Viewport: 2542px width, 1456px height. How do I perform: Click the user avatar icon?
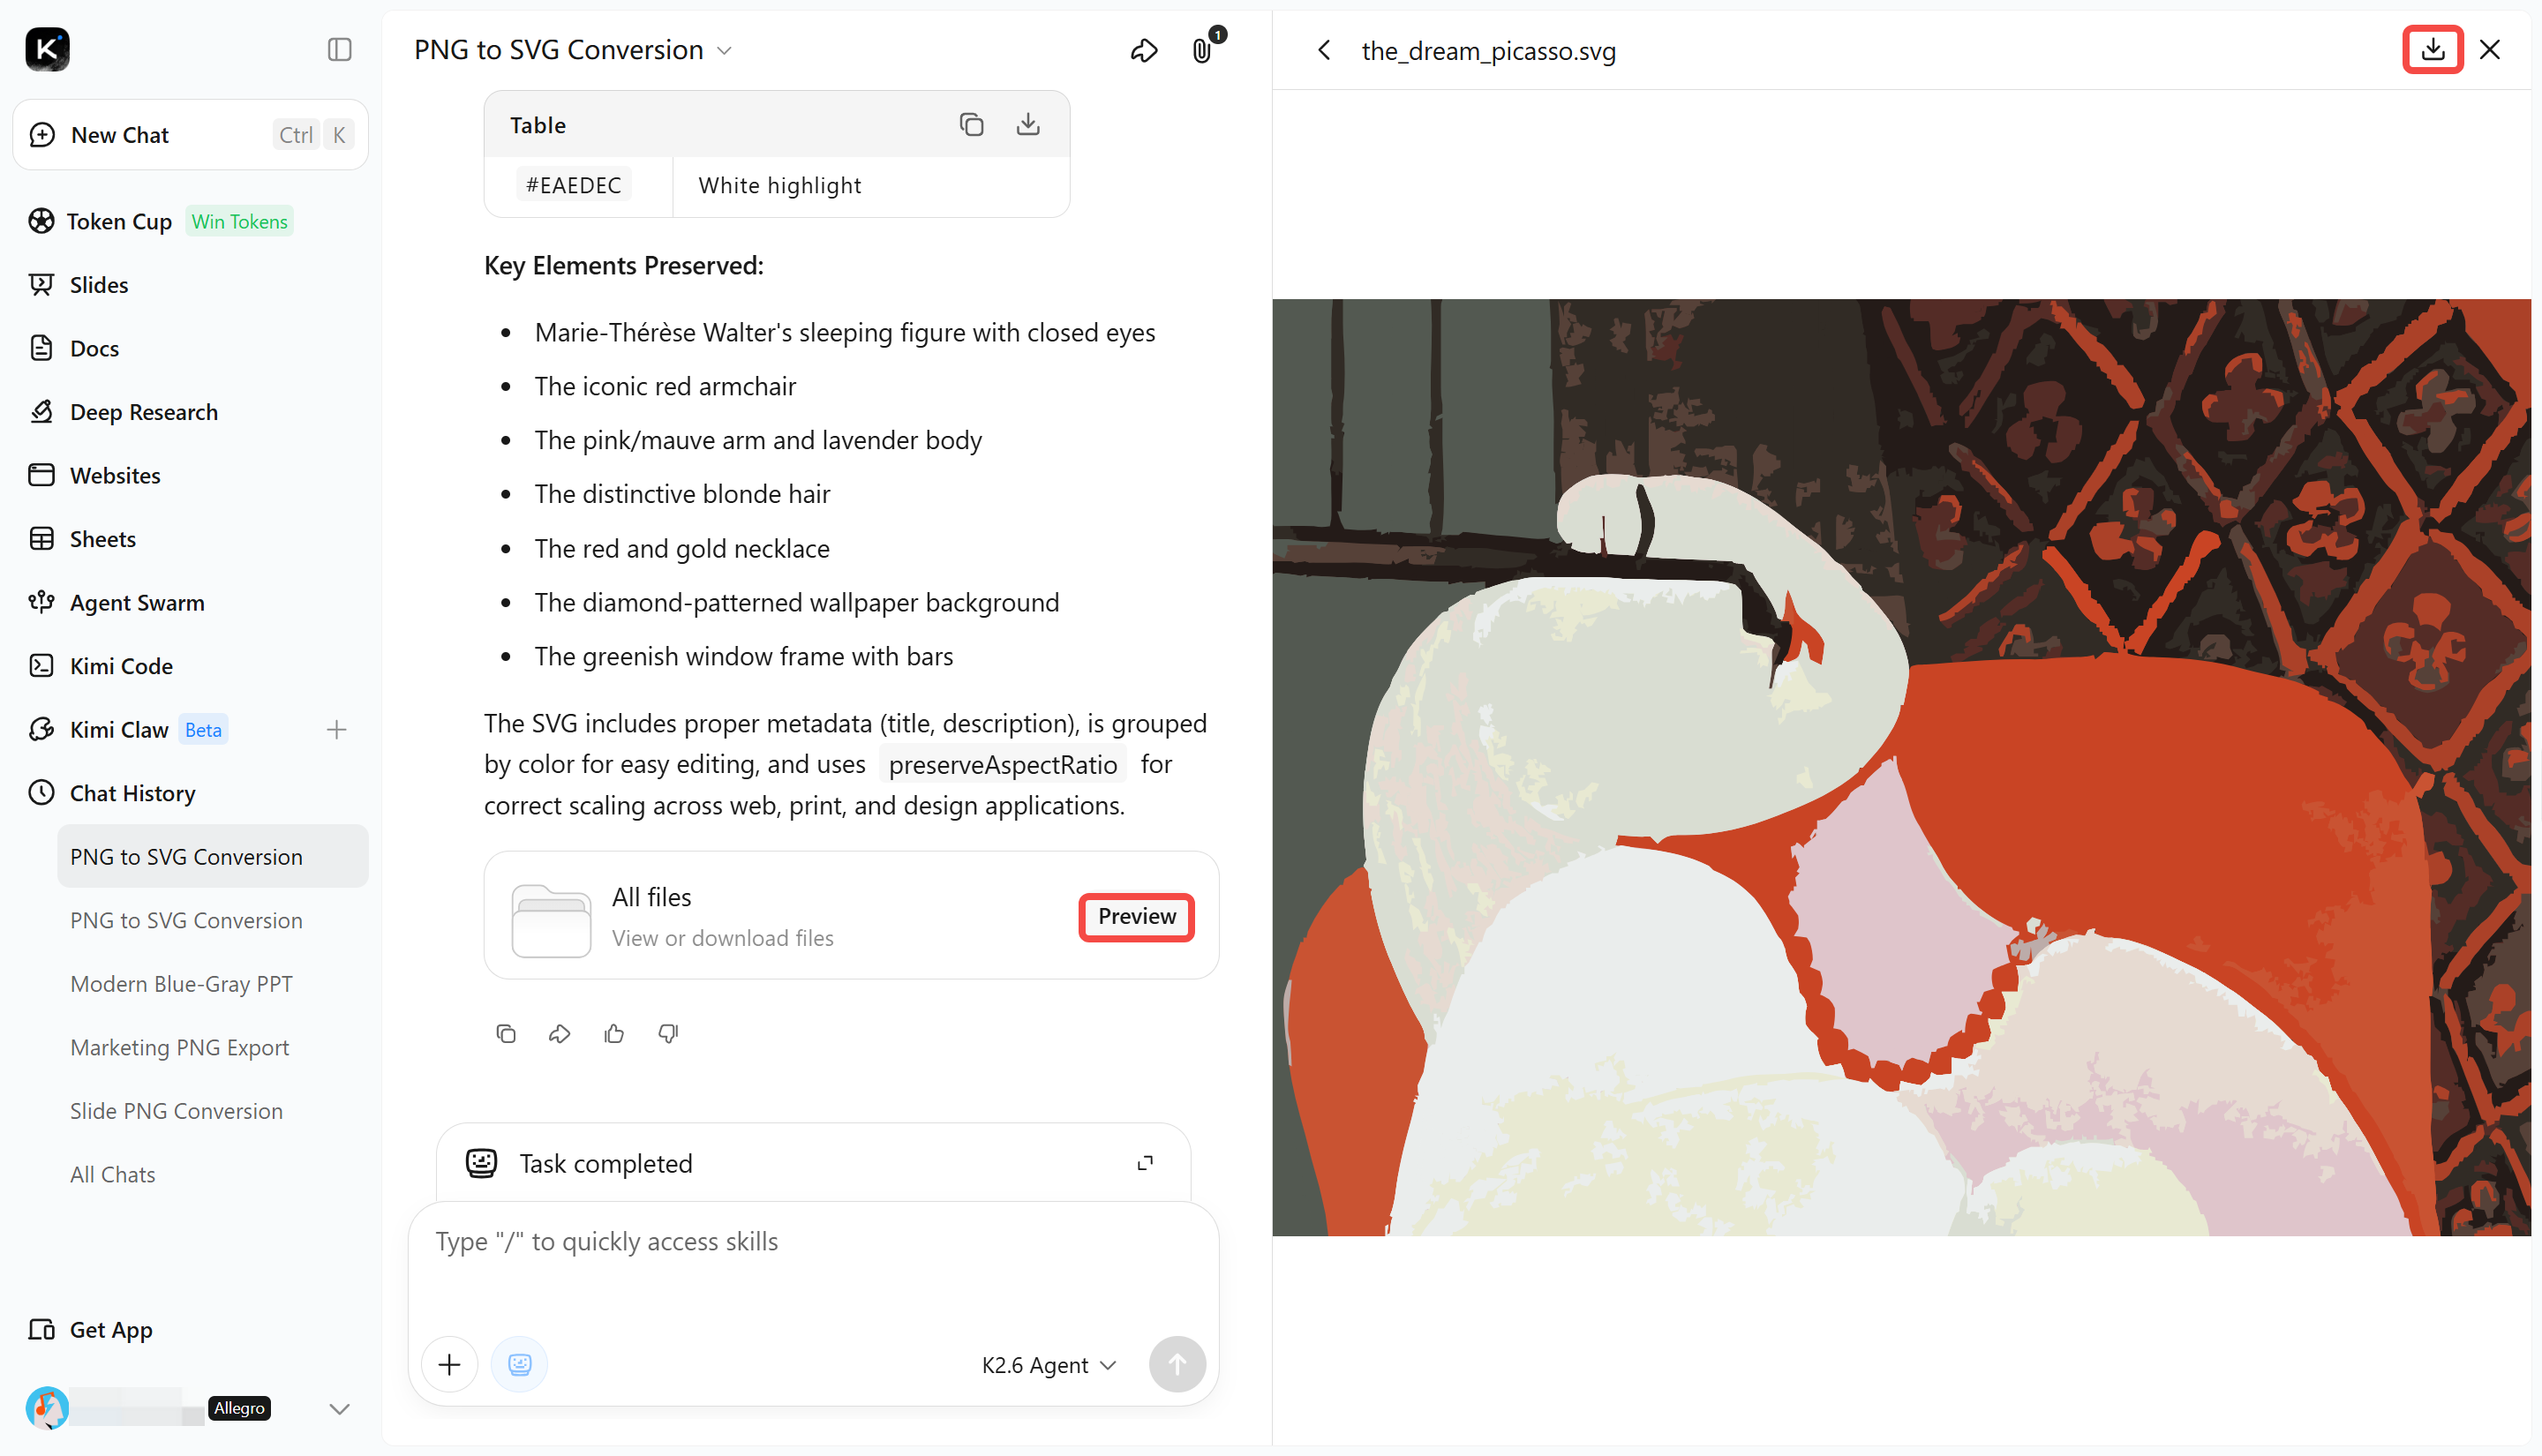coord(47,1408)
